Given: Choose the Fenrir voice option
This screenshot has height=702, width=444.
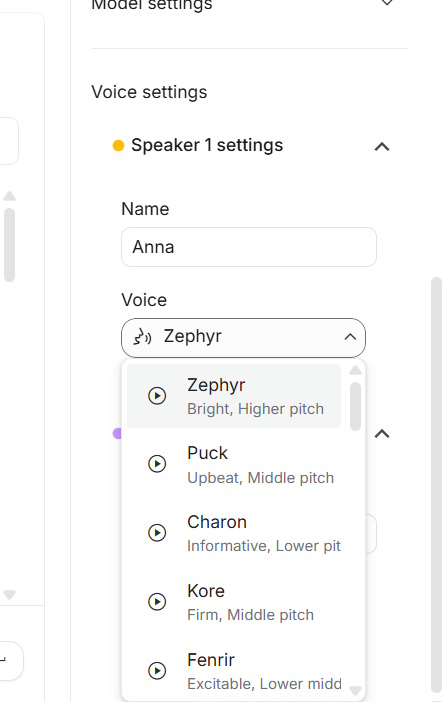Looking at the screenshot, I should (x=234, y=671).
